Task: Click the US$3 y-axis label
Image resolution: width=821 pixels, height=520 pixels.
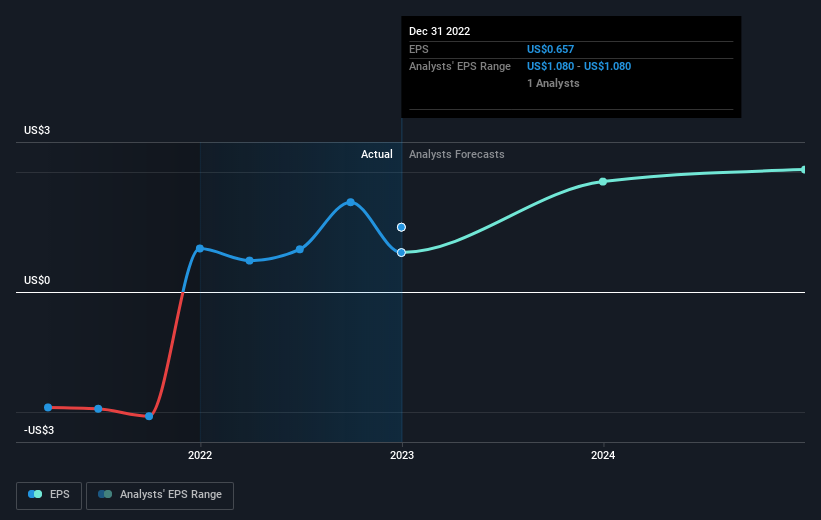Action: click(37, 130)
